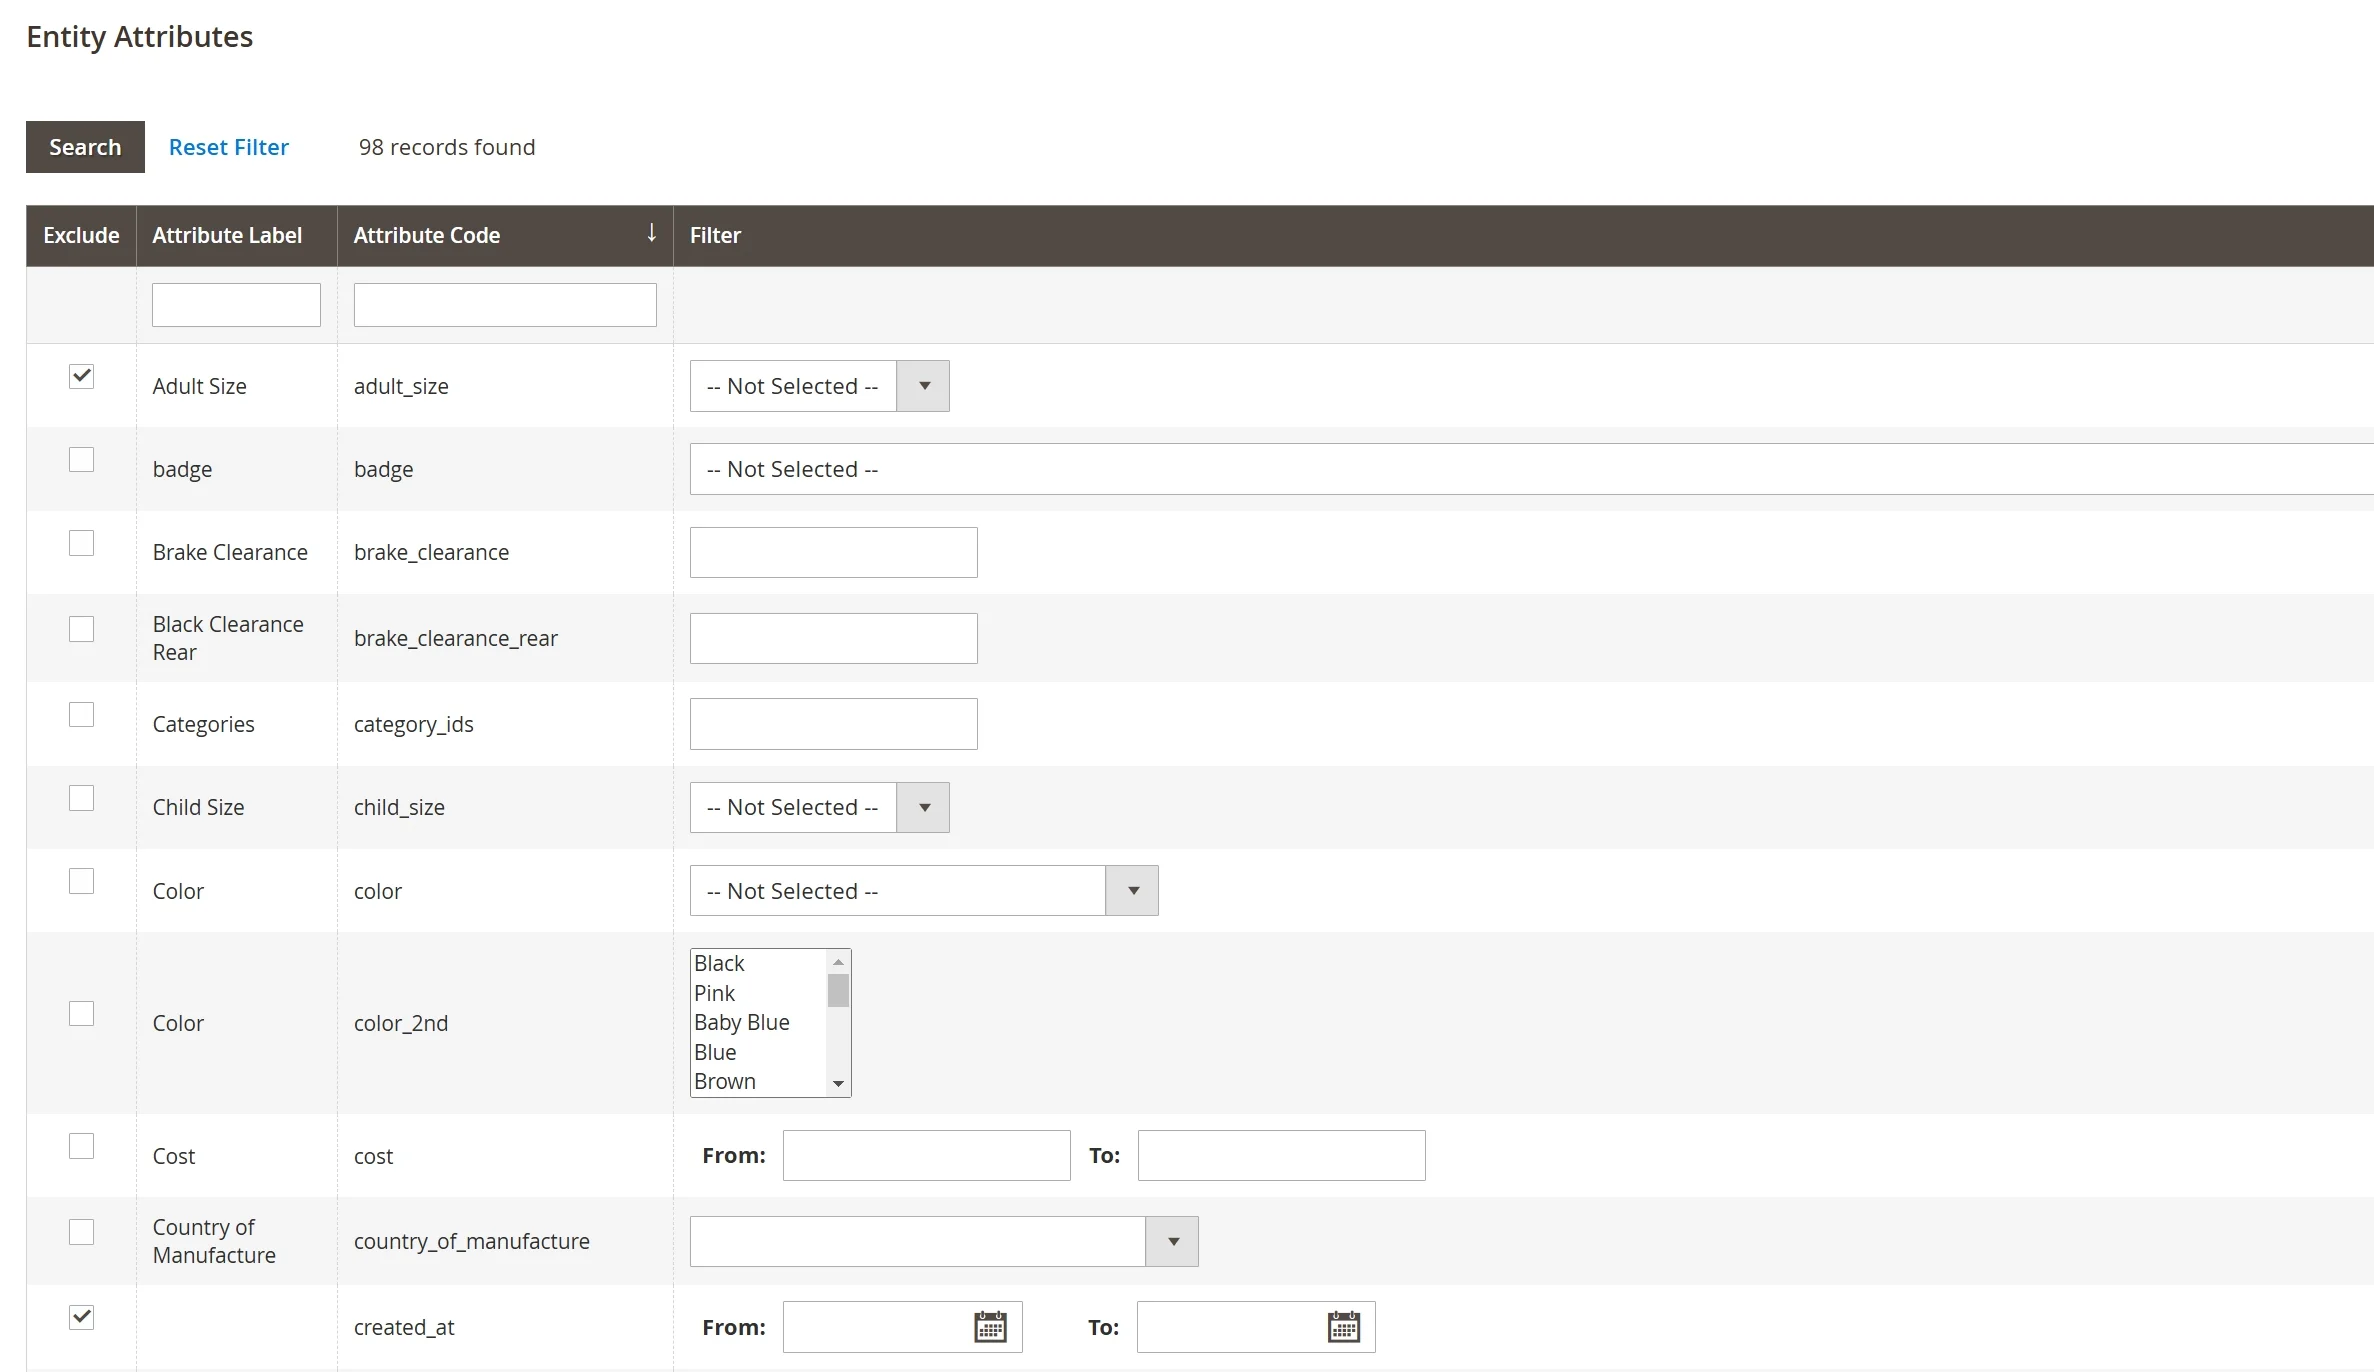Click Reset Filter to clear all filters
This screenshot has height=1372, width=2374.
pos(227,145)
